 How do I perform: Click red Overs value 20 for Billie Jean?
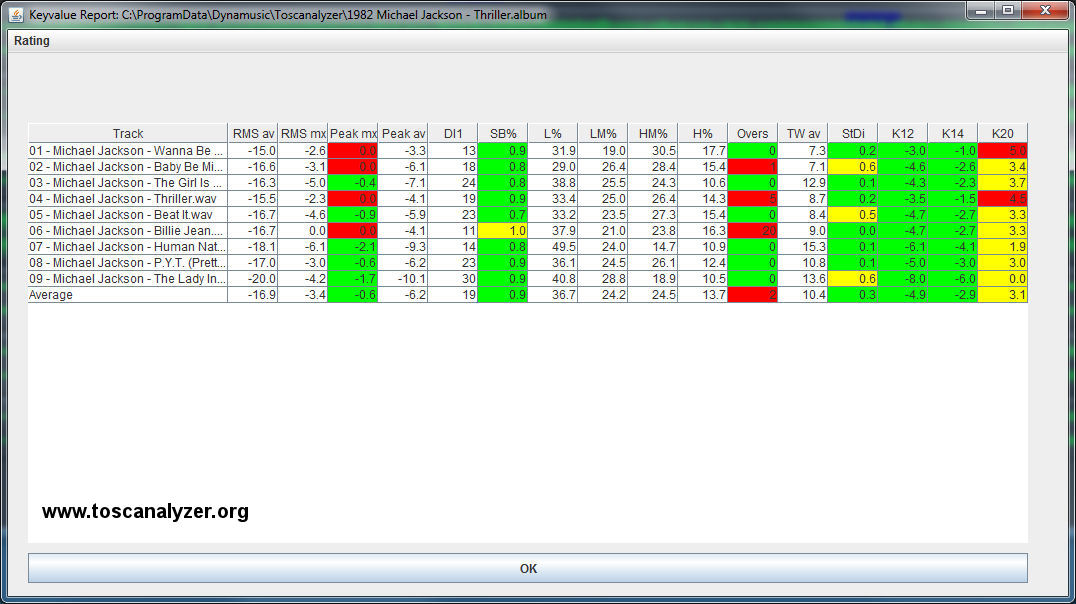point(753,231)
